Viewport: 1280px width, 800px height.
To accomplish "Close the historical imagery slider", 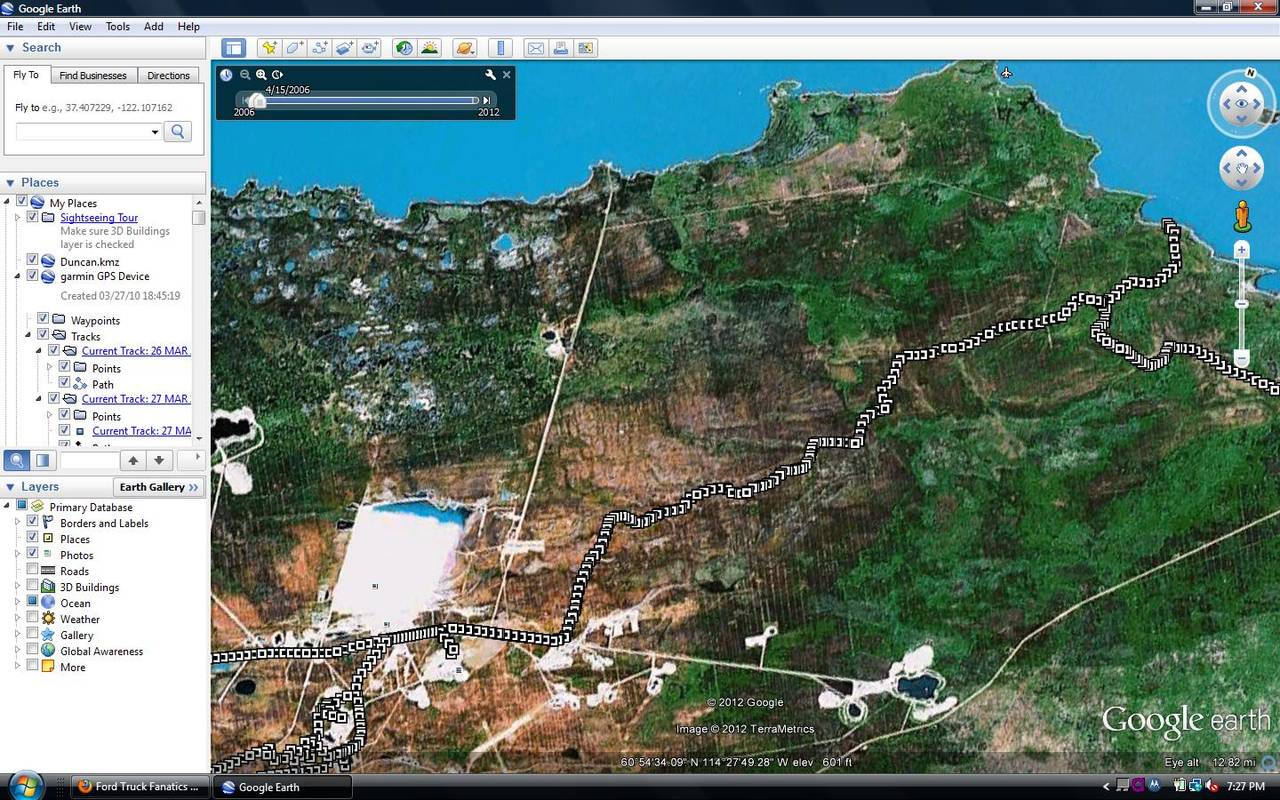I will 507,75.
